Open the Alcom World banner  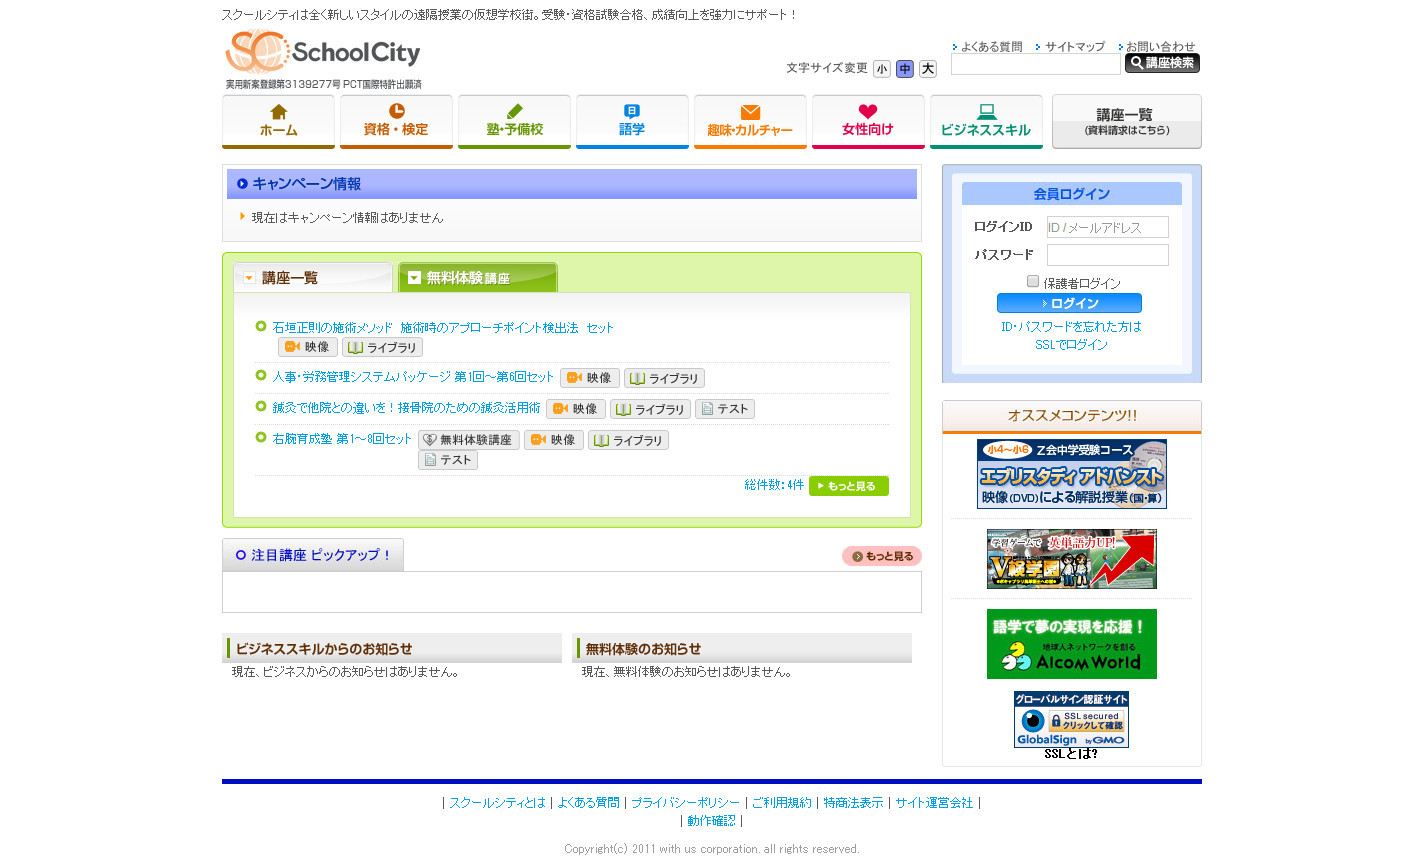1071,644
